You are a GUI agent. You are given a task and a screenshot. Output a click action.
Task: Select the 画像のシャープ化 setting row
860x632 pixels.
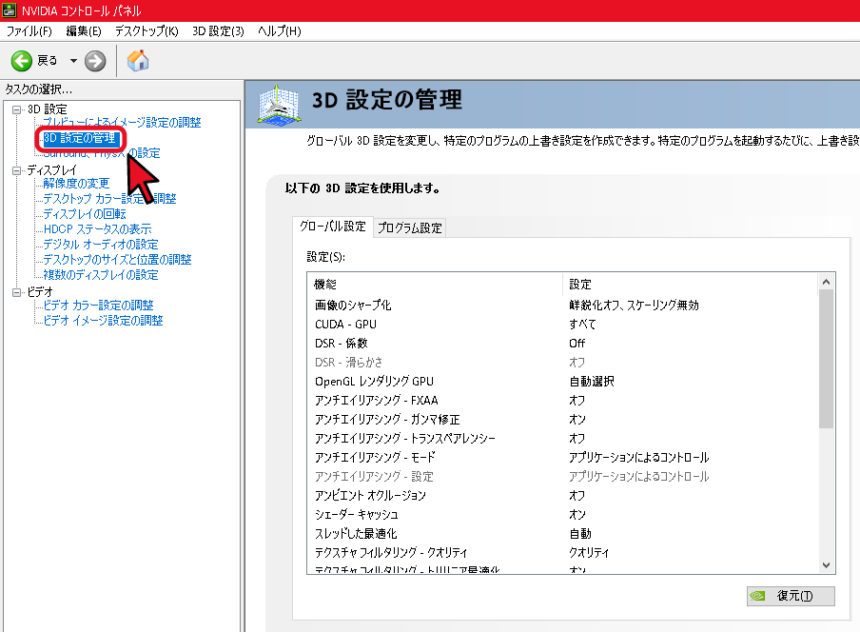563,305
